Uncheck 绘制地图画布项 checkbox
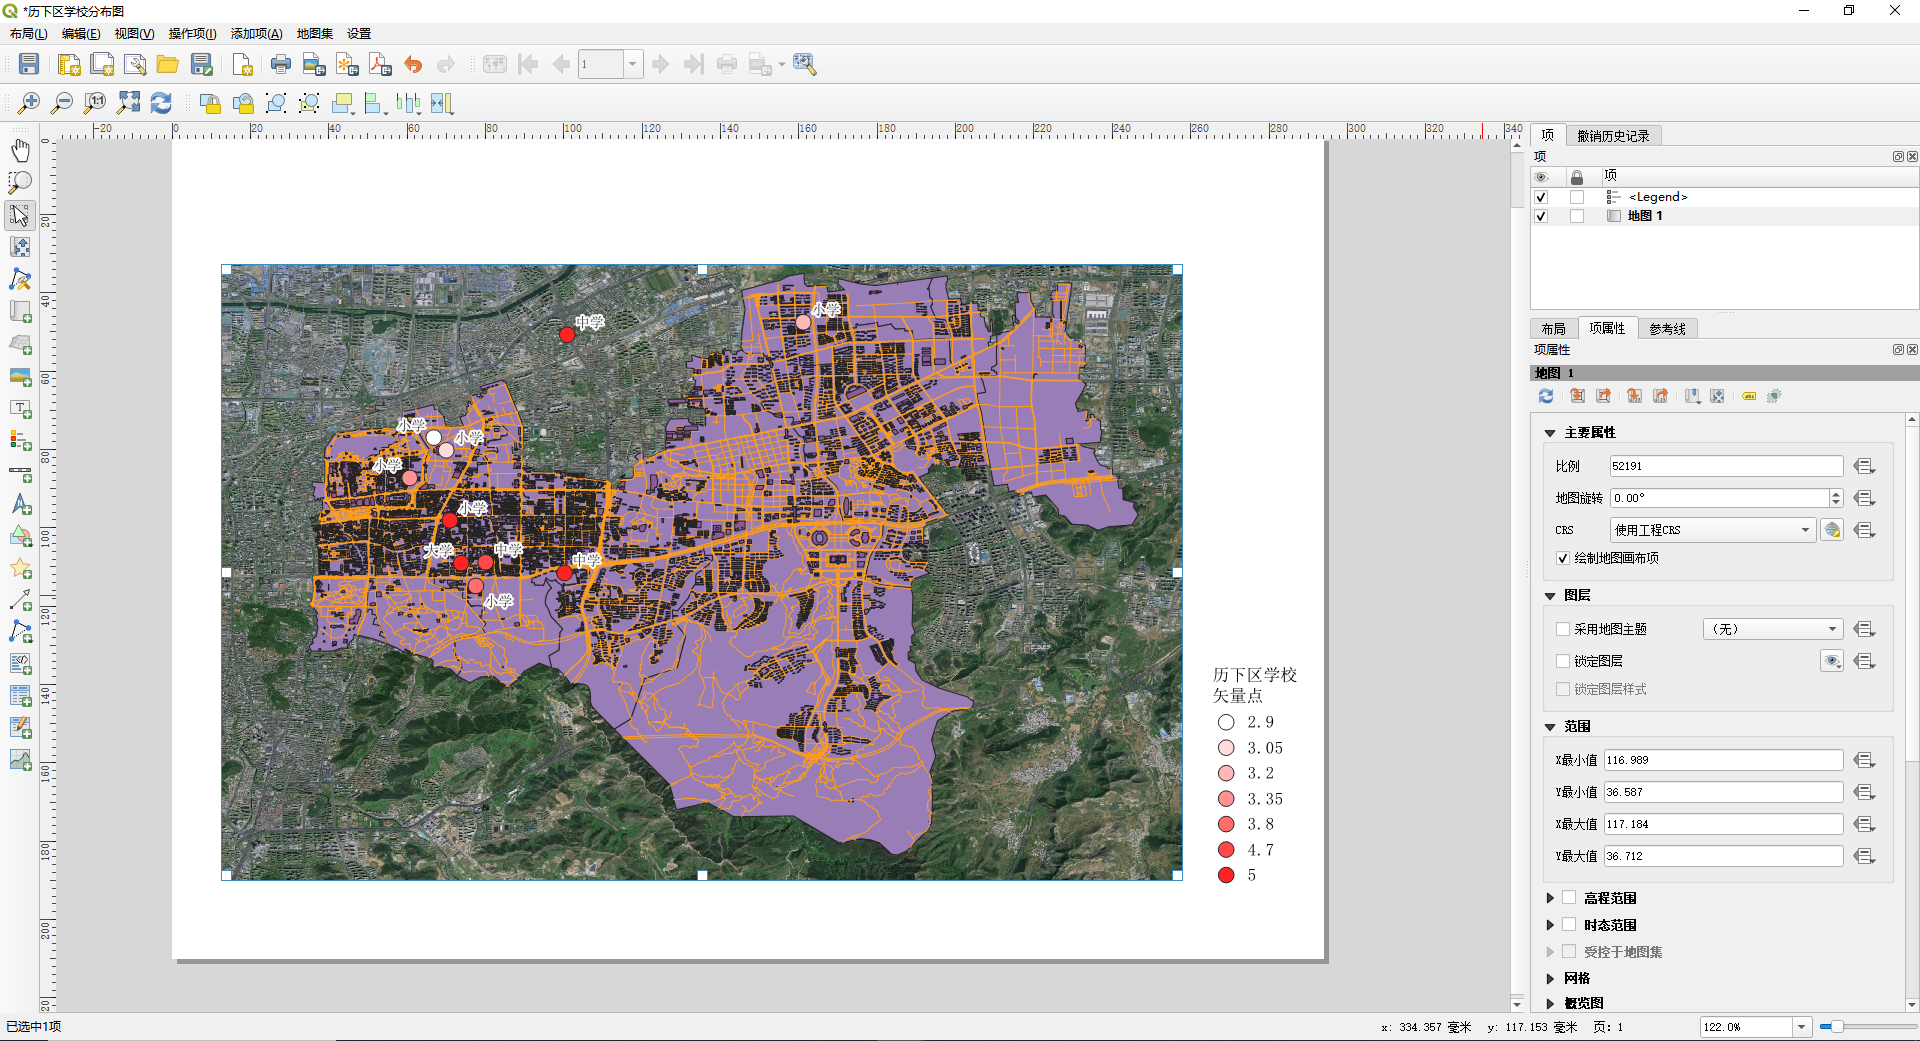This screenshot has height=1041, width=1920. coord(1563,558)
